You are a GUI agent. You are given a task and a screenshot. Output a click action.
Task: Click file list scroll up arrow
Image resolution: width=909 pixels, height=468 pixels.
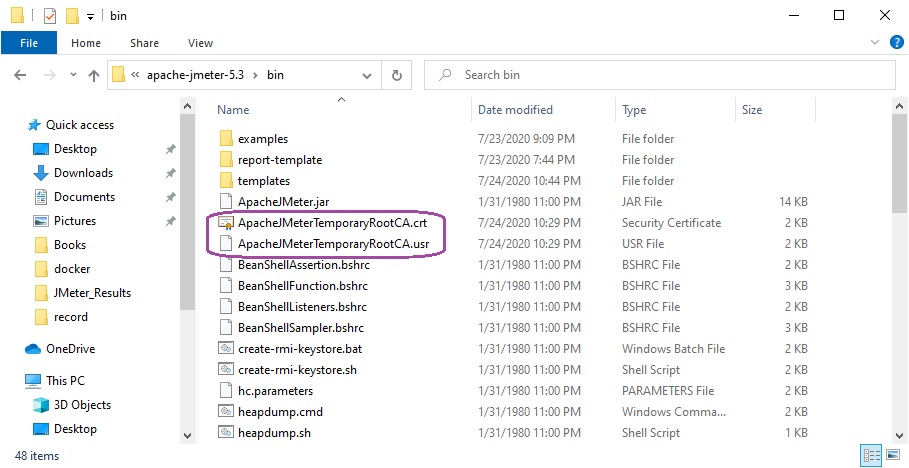(899, 107)
